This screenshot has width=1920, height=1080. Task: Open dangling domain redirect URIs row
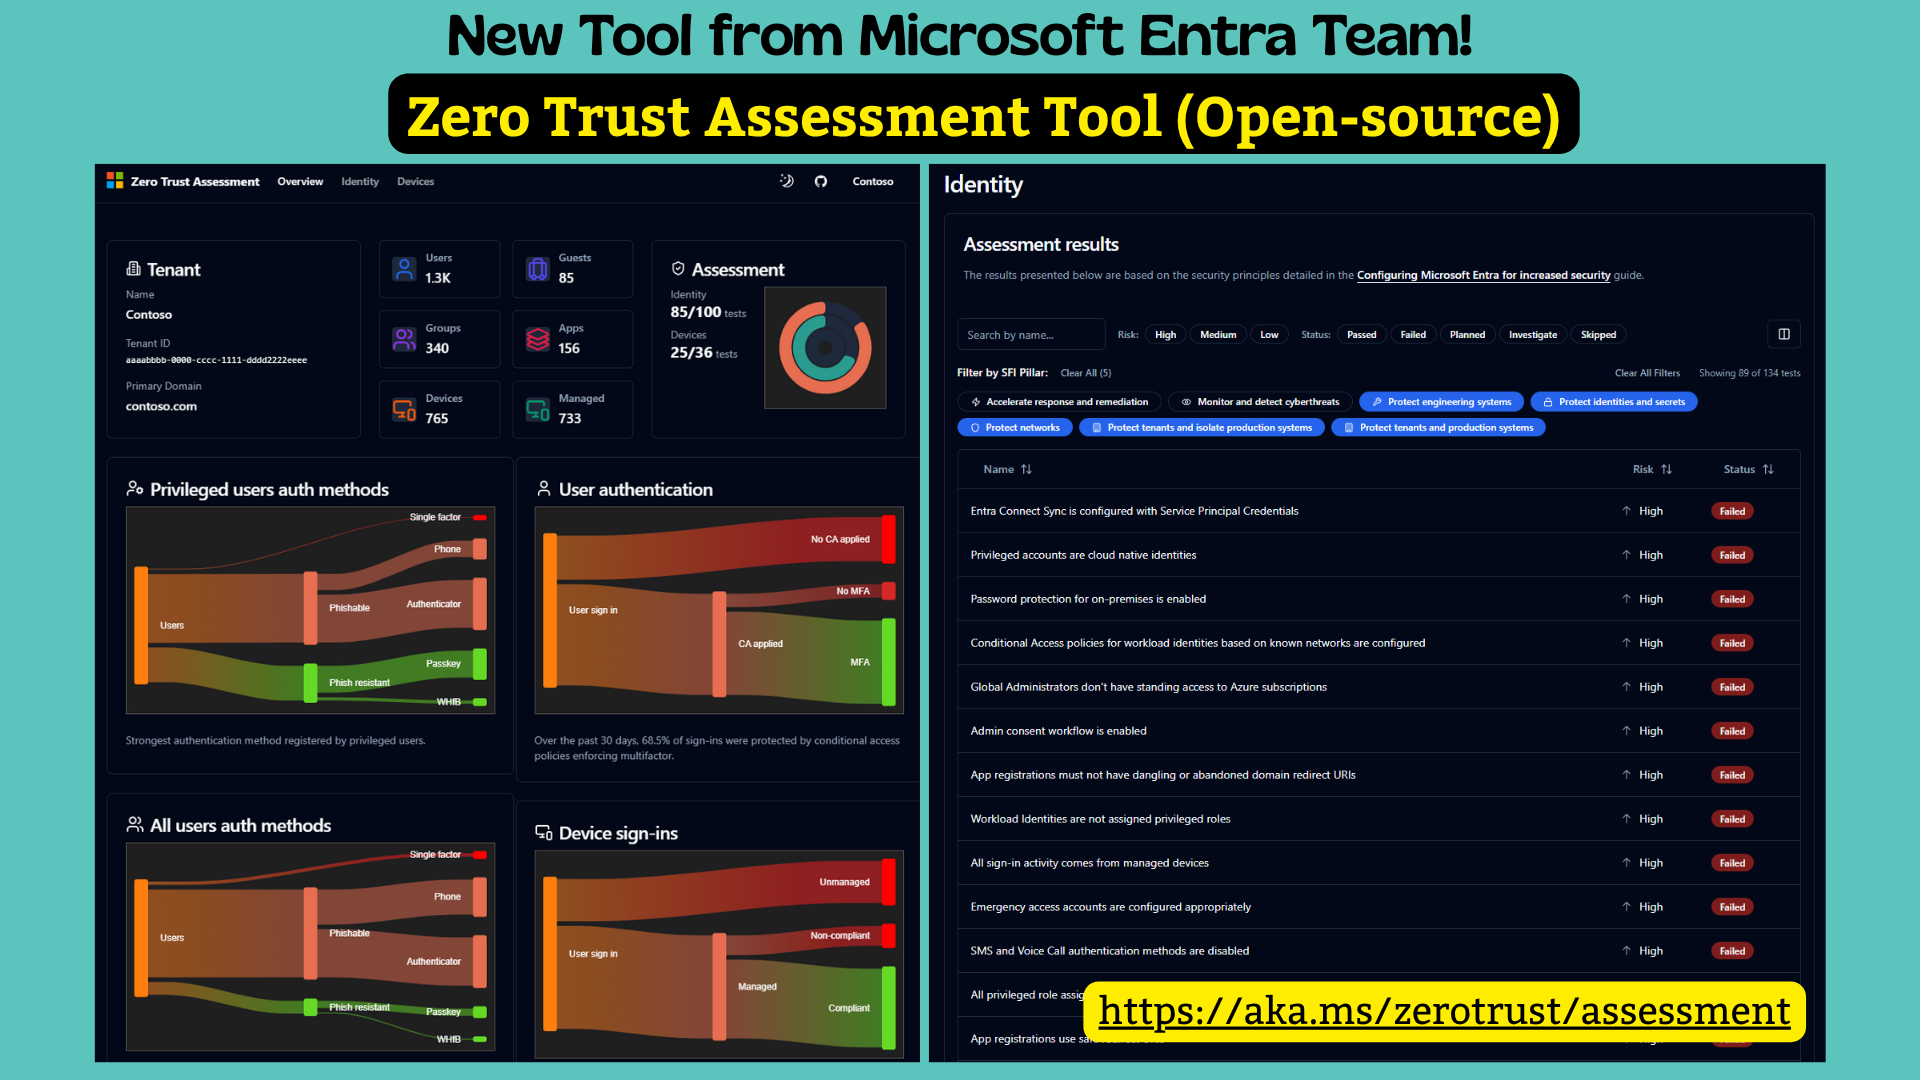[1379, 775]
